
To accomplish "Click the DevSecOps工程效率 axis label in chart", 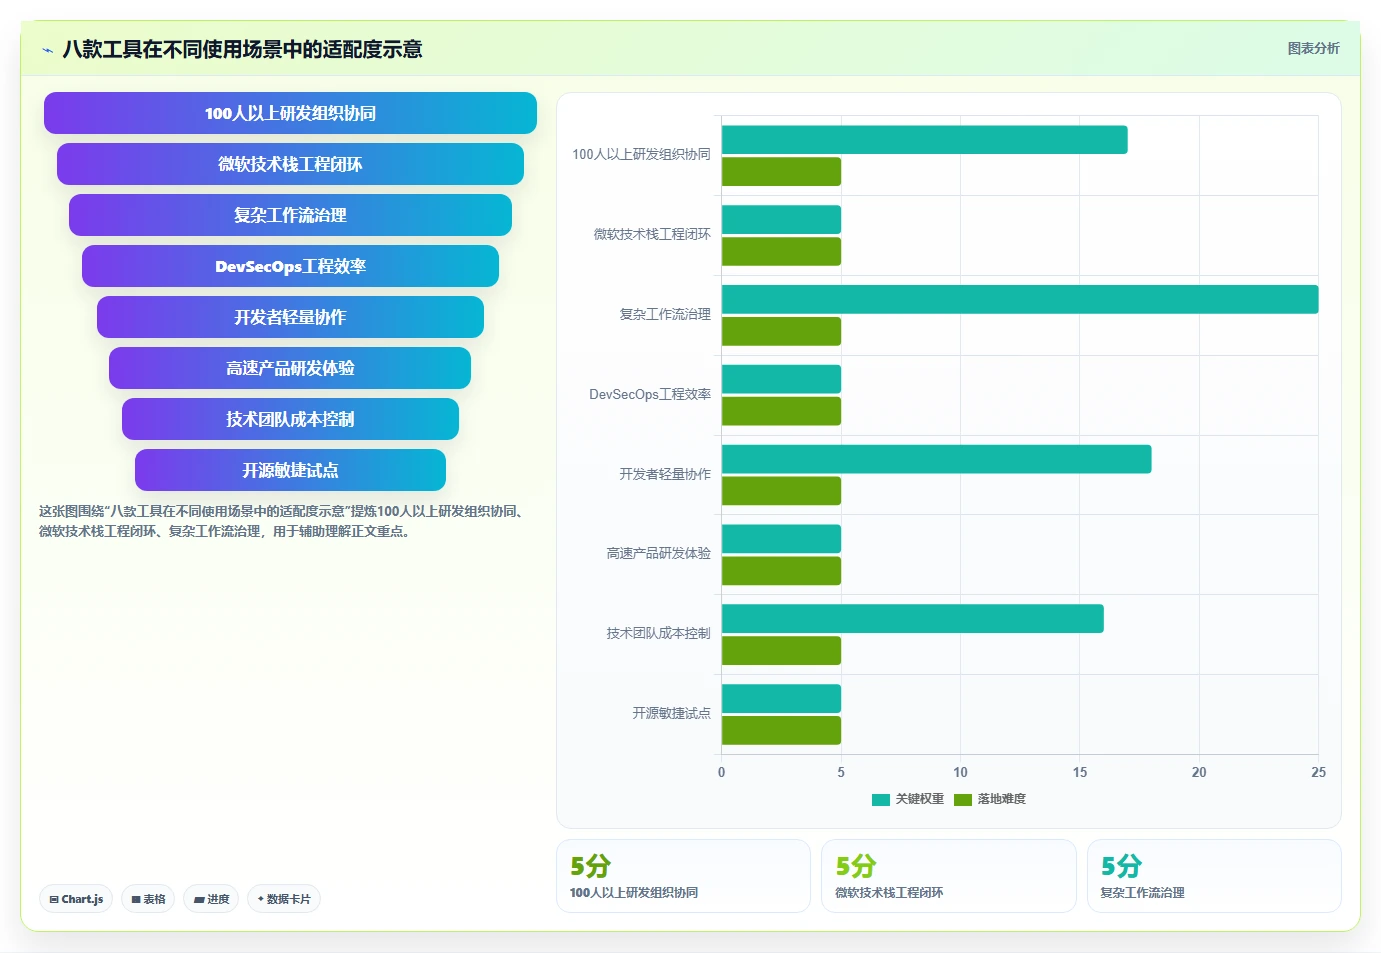I will pyautogui.click(x=650, y=394).
